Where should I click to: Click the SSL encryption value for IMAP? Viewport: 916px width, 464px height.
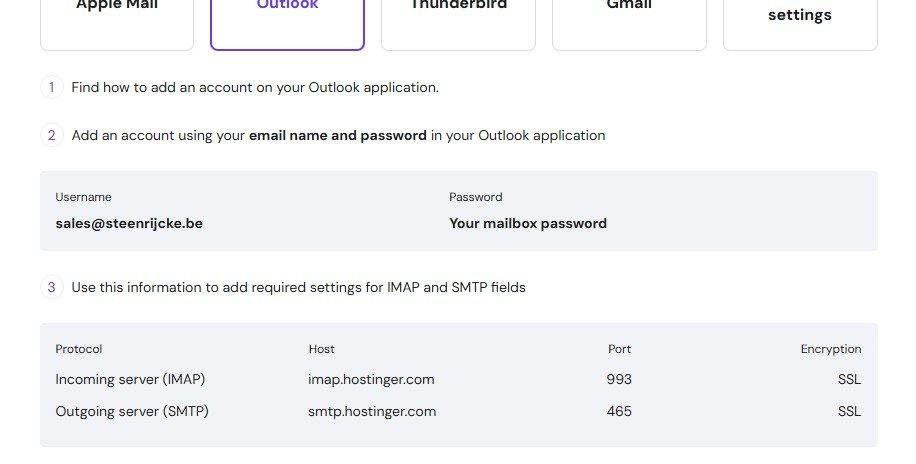click(x=849, y=379)
